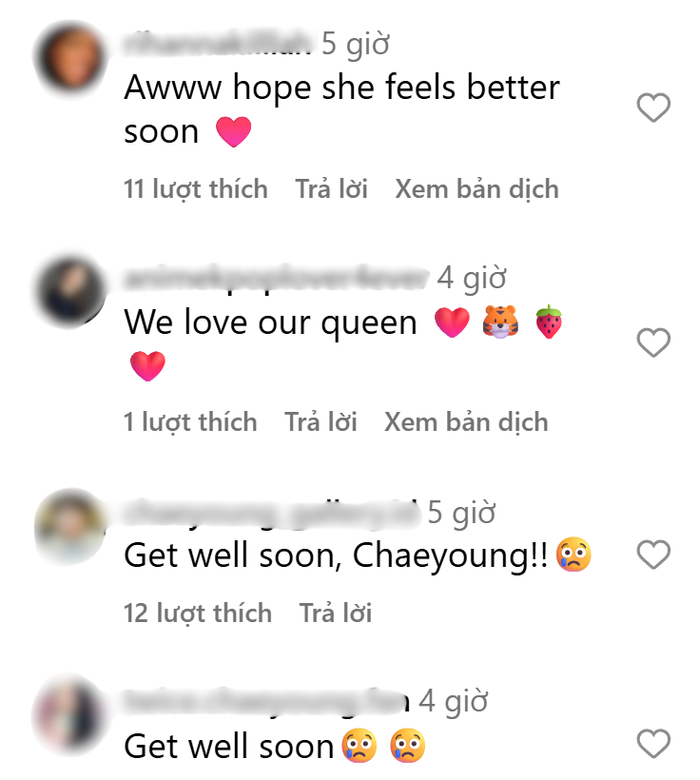Tap heart on 'Get well soon, Chaeyoung!!' comment
This screenshot has height=780, width=700.
pyautogui.click(x=653, y=554)
